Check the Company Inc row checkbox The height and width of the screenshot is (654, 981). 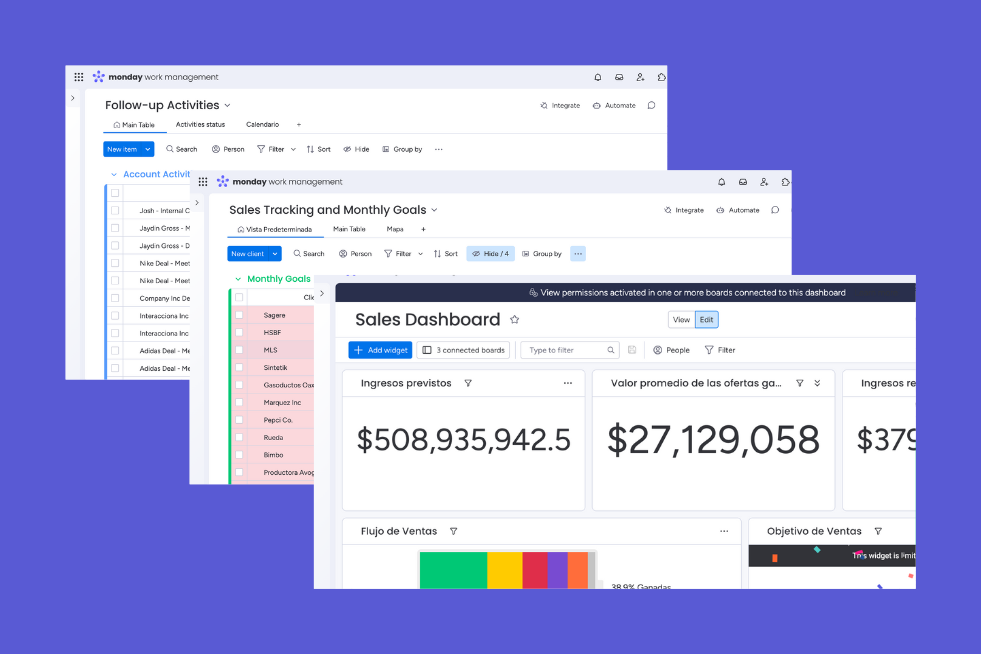(115, 298)
